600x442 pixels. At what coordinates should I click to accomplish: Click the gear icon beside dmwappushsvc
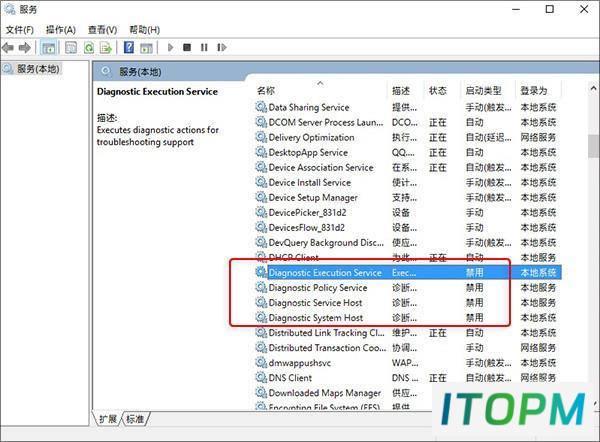click(261, 362)
